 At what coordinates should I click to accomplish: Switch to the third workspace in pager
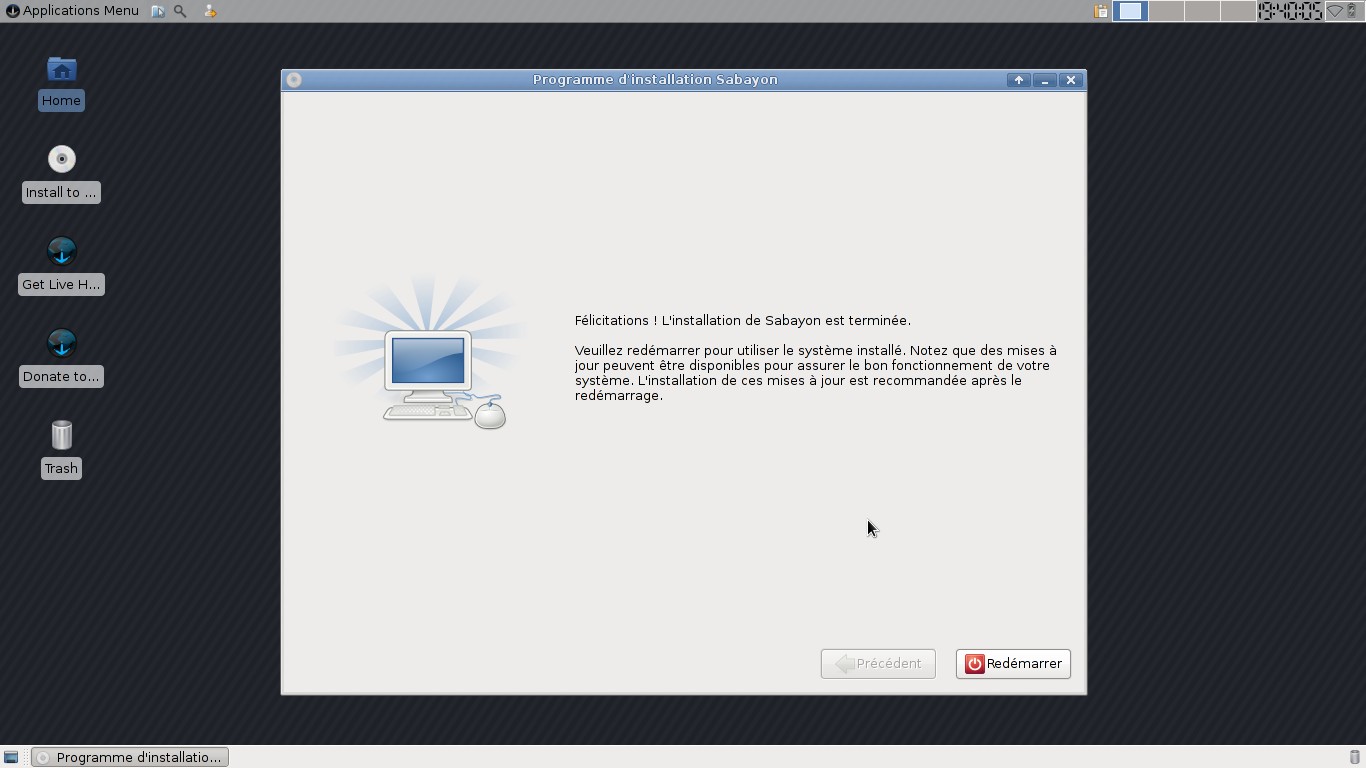click(1202, 11)
